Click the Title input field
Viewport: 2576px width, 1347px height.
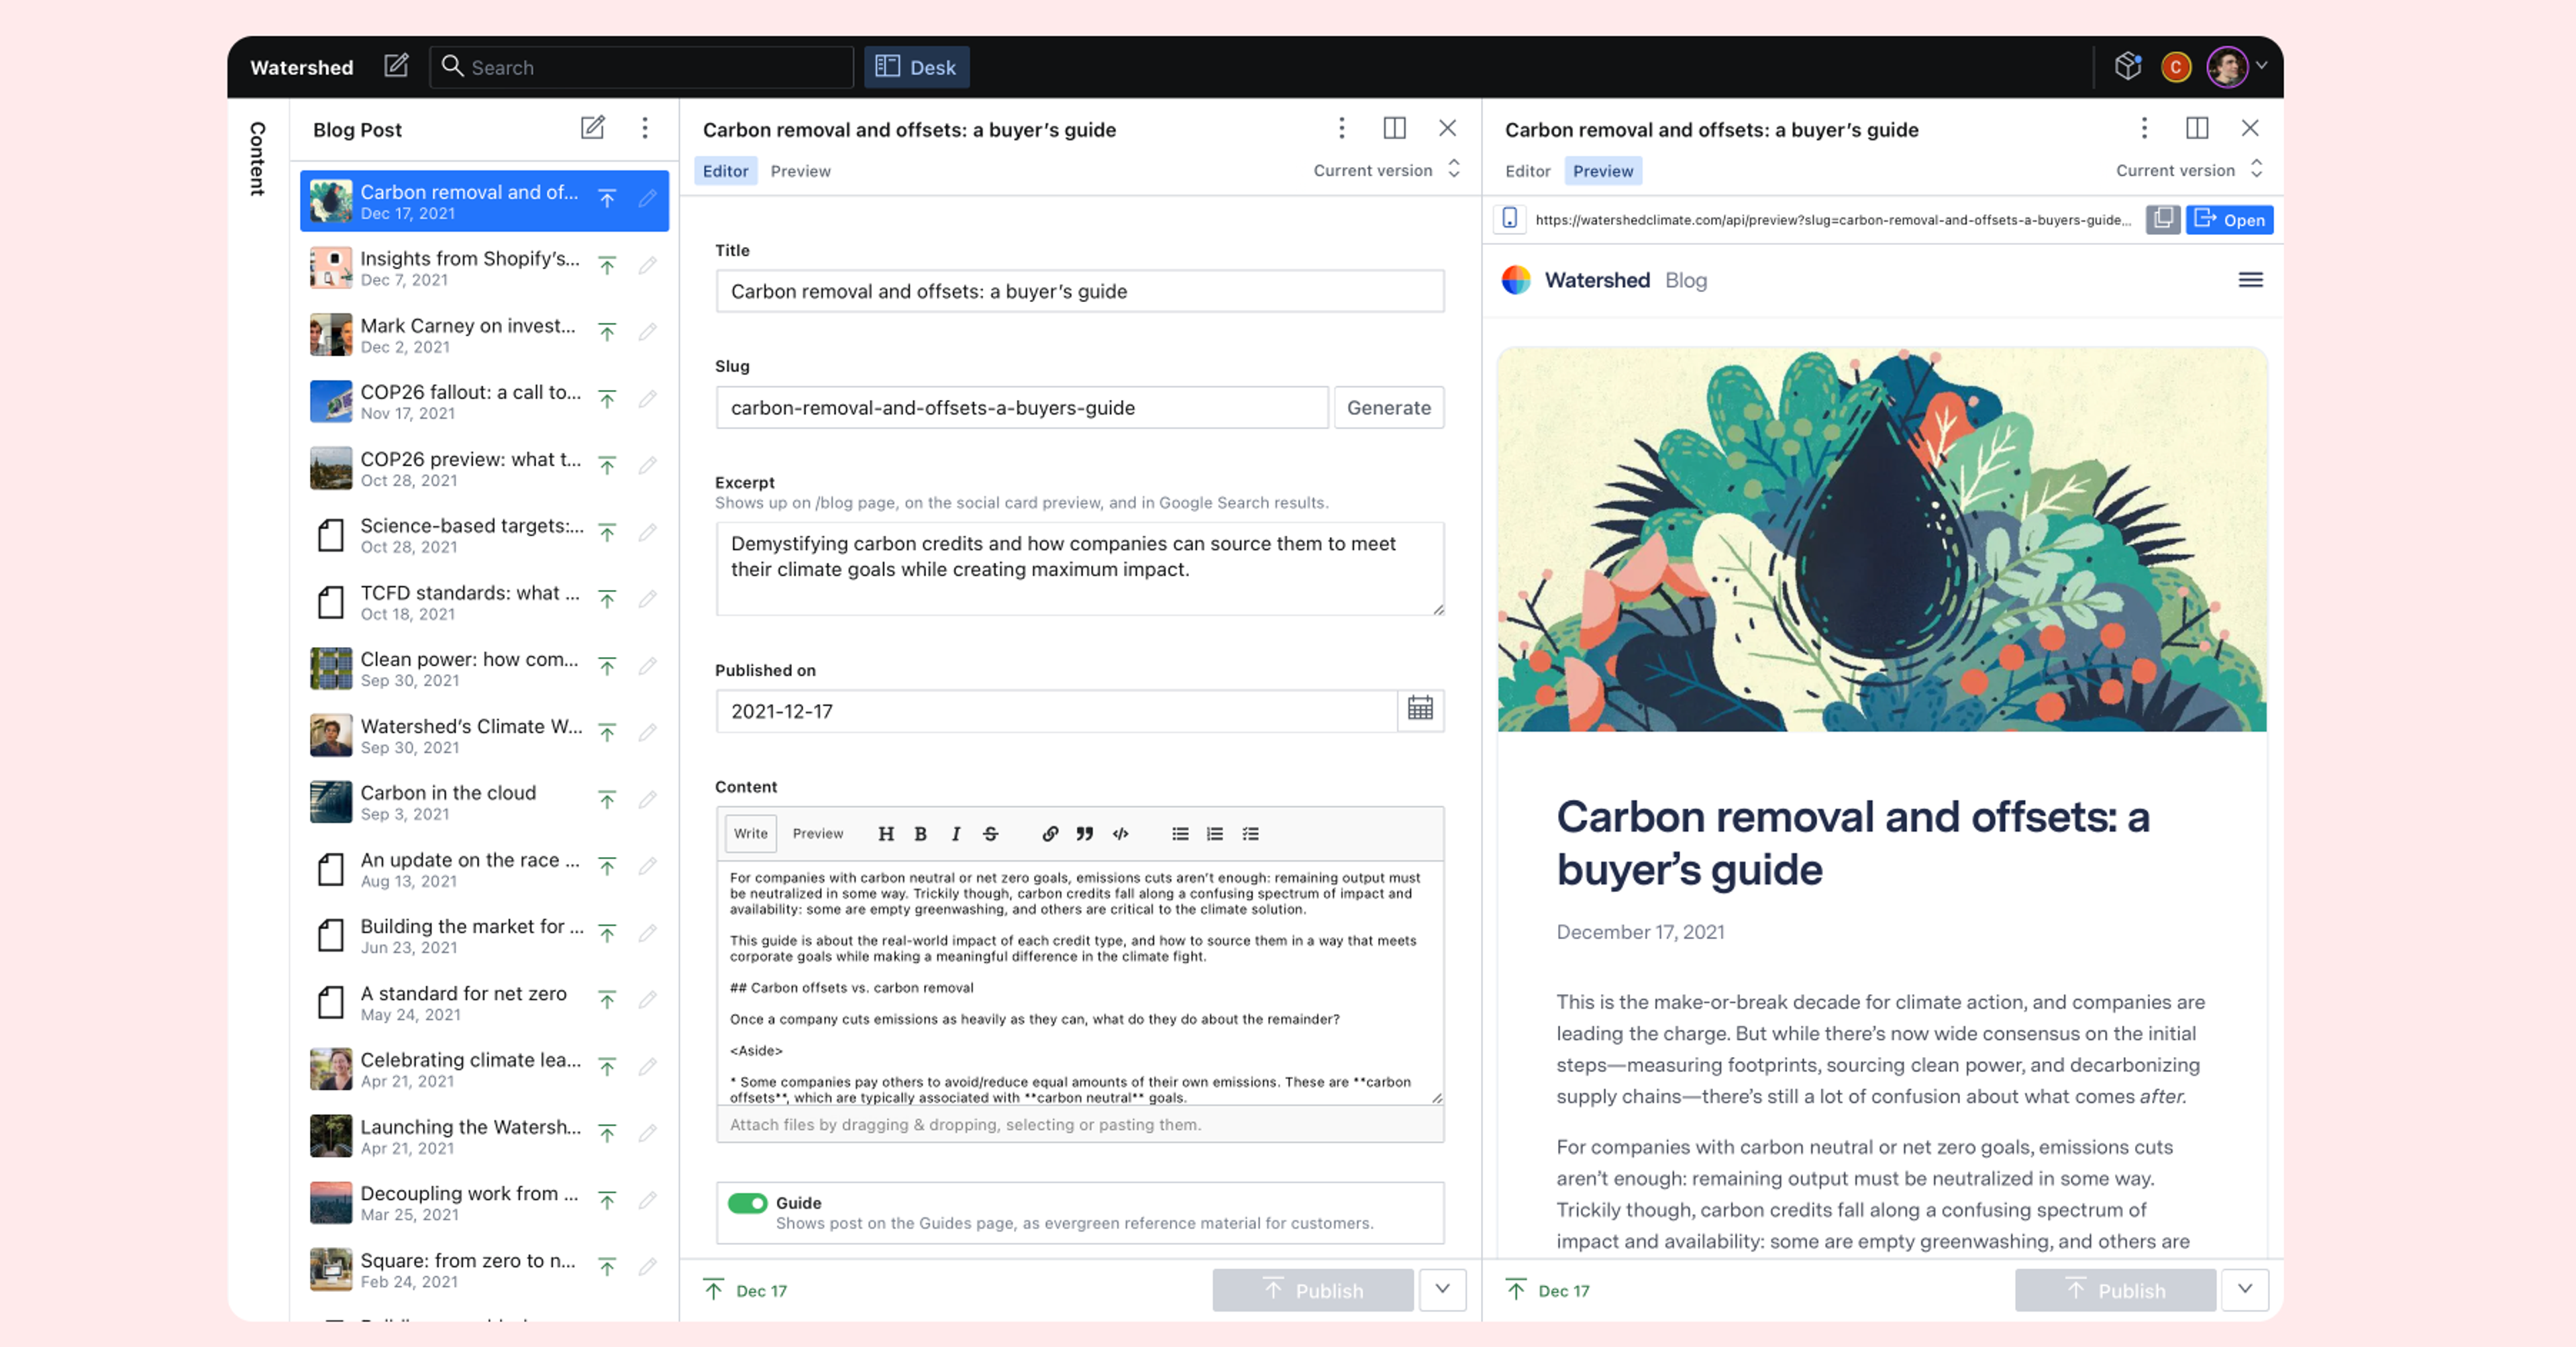tap(1079, 291)
